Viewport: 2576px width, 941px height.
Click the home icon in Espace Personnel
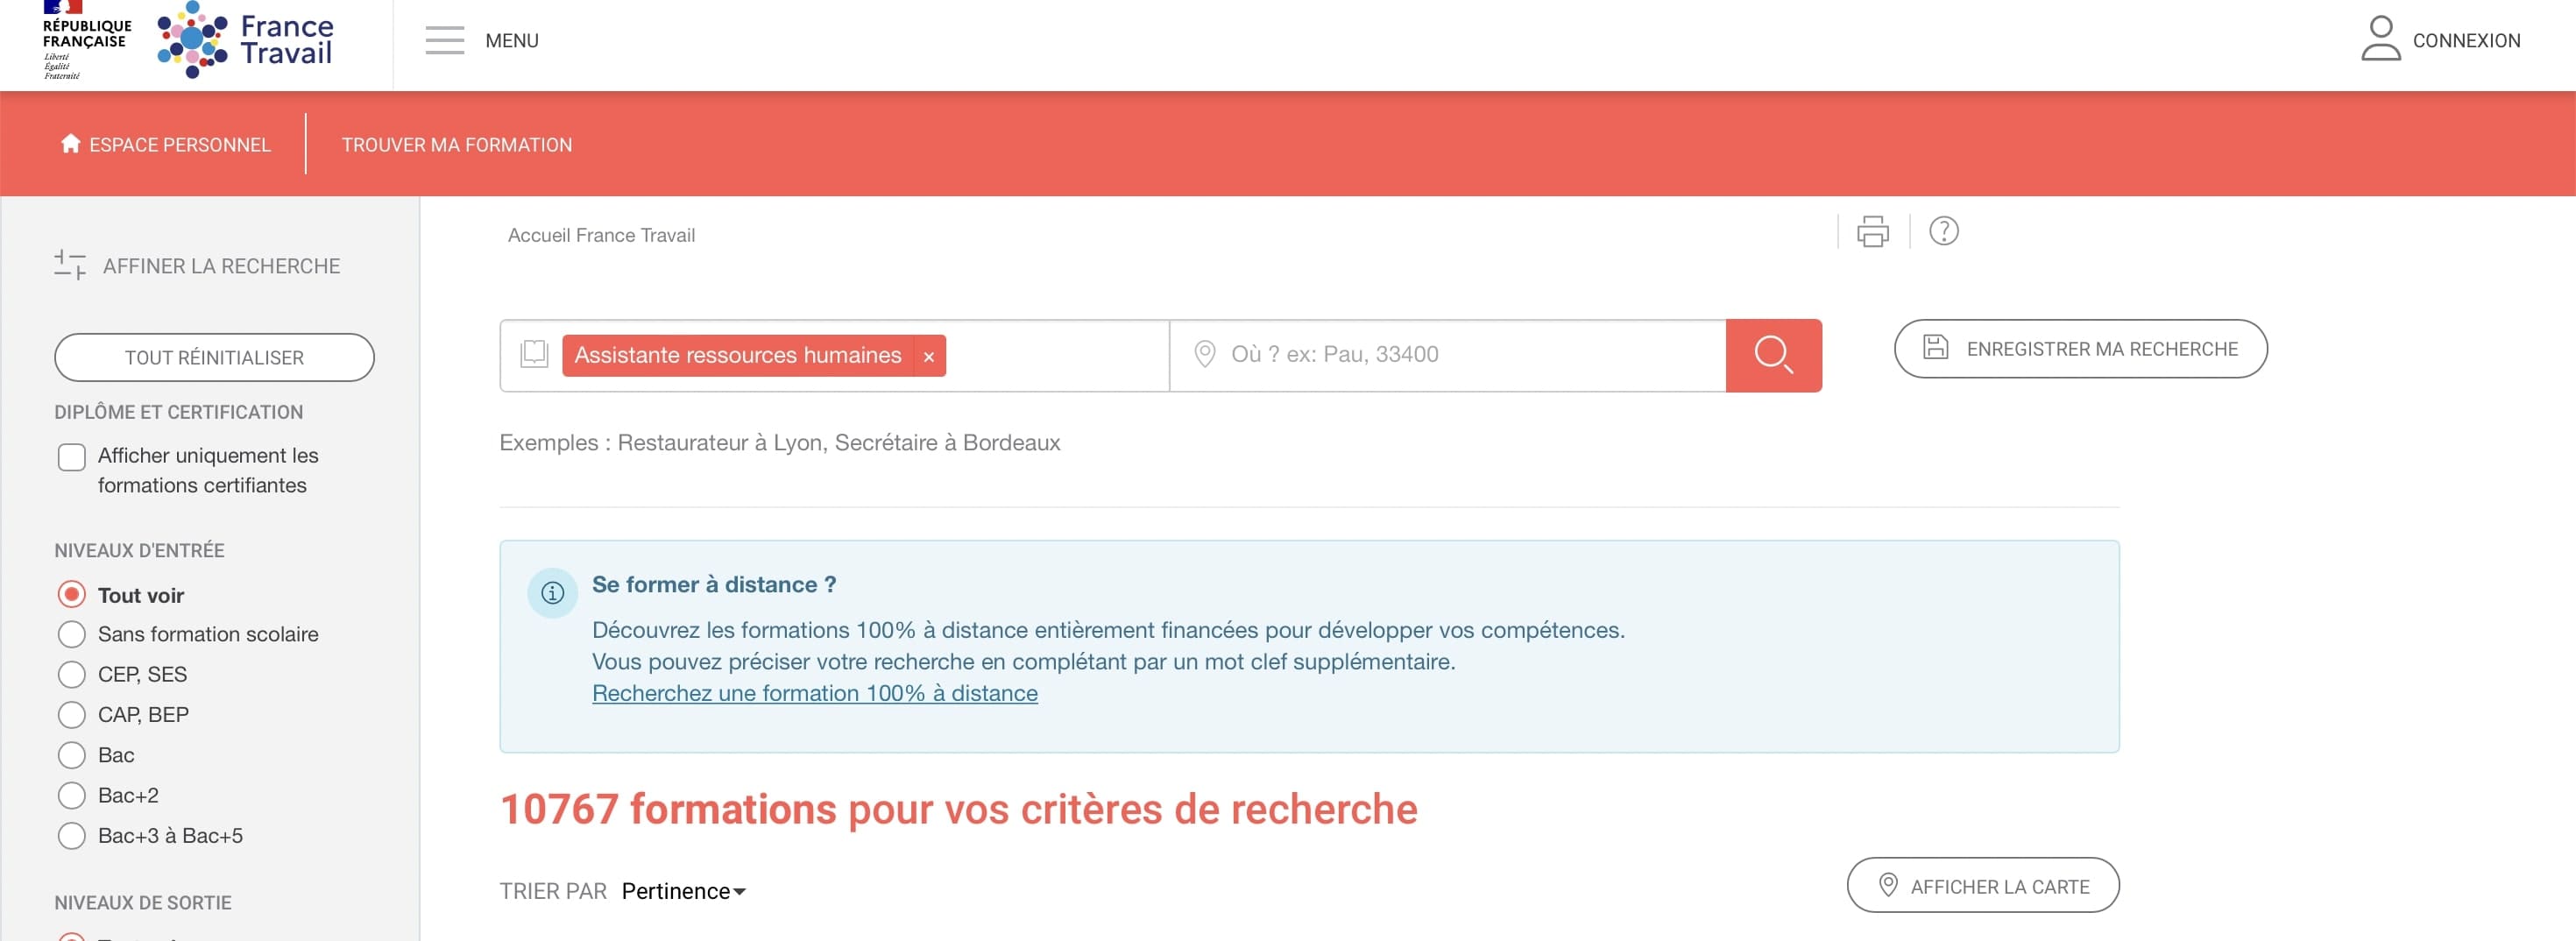[x=70, y=143]
